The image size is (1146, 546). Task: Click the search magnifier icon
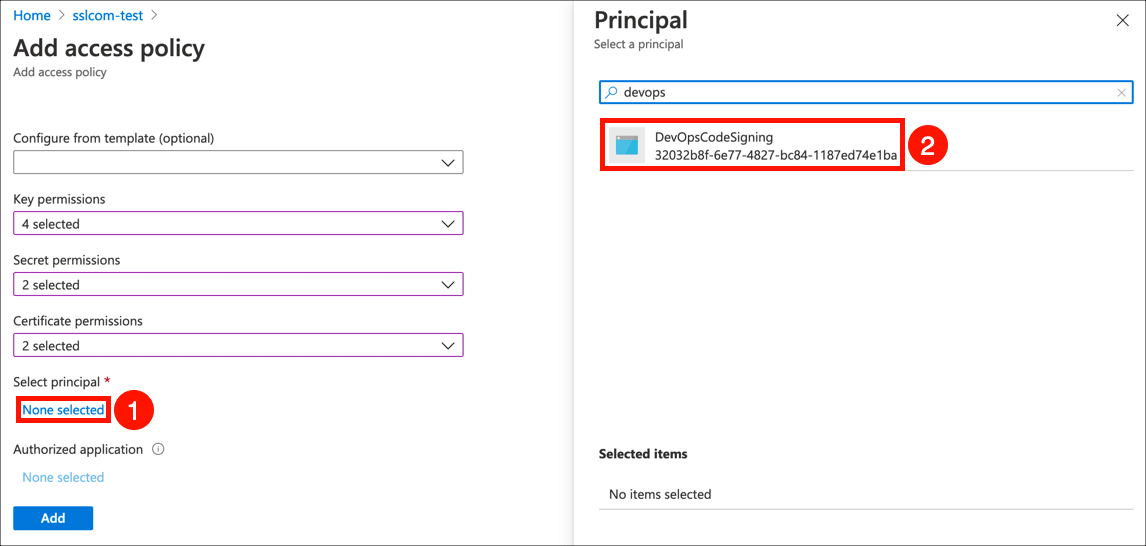tap(610, 92)
